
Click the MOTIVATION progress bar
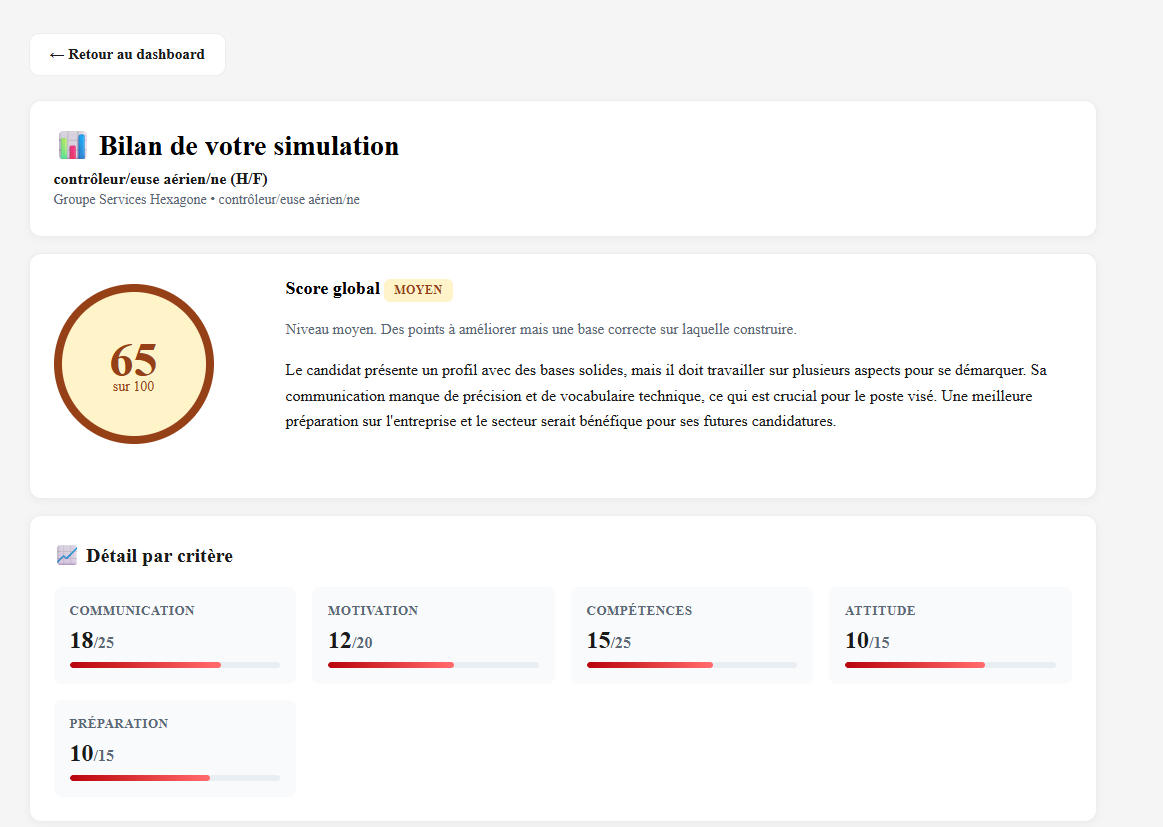[x=433, y=664]
